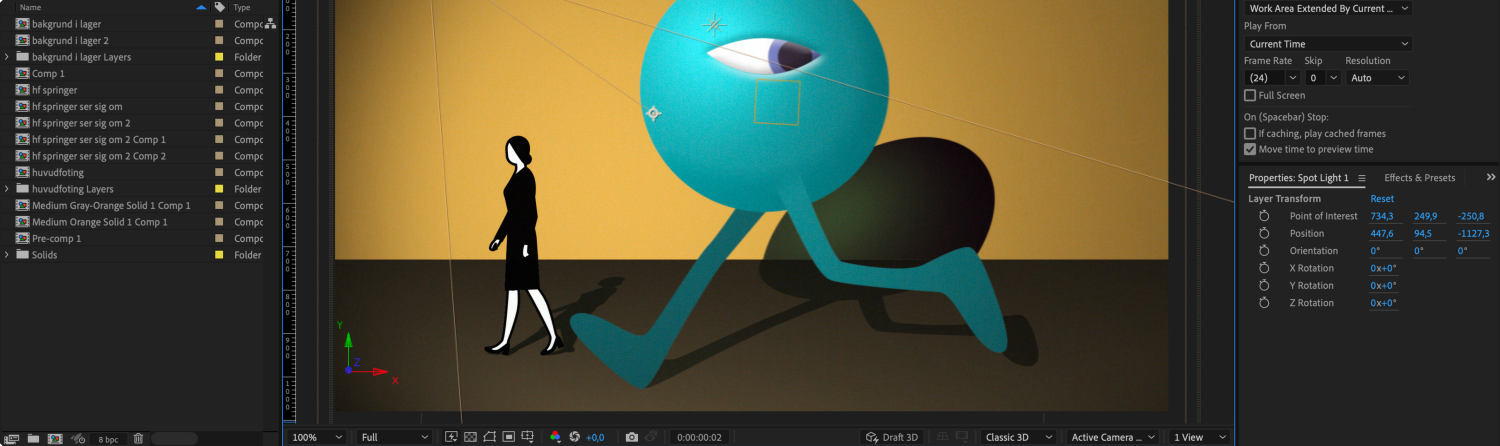
Task: Toggle the Position stopwatch keyframe icon
Action: click(x=1264, y=233)
